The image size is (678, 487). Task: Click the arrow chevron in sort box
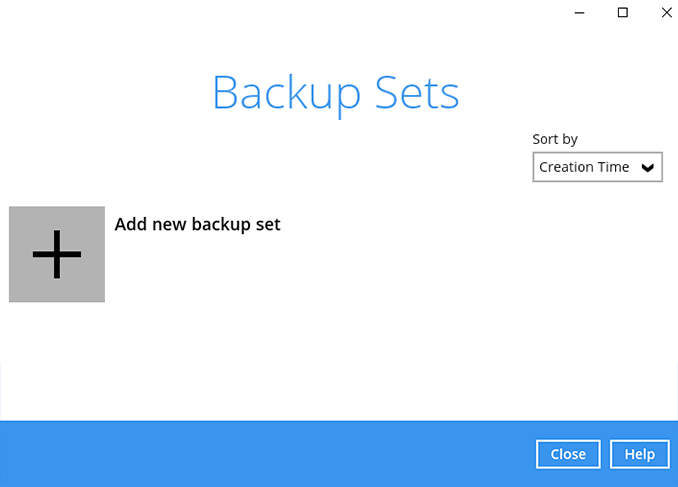tap(648, 168)
